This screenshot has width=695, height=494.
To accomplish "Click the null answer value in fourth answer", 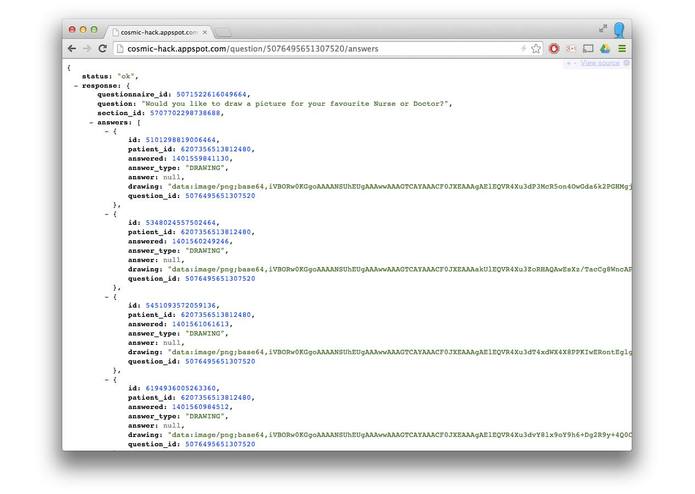I will pyautogui.click(x=172, y=425).
